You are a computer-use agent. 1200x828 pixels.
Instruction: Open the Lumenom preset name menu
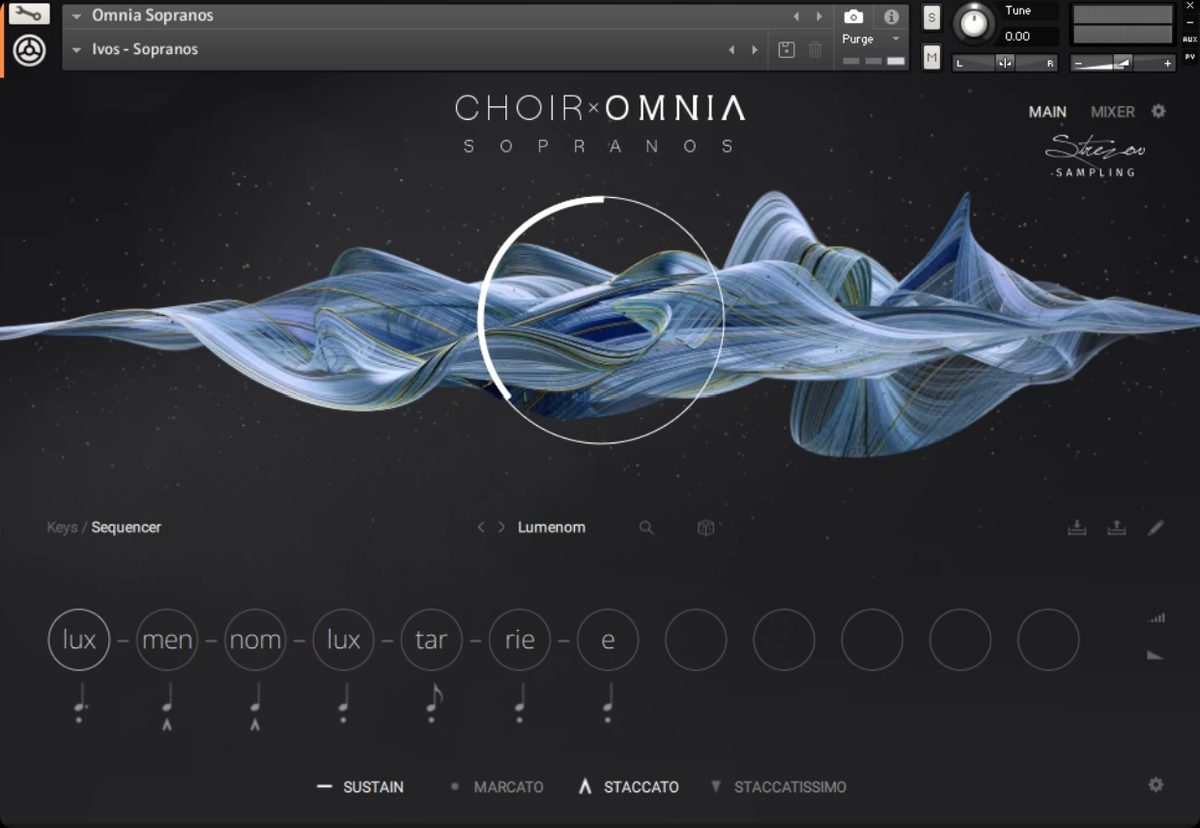click(551, 527)
